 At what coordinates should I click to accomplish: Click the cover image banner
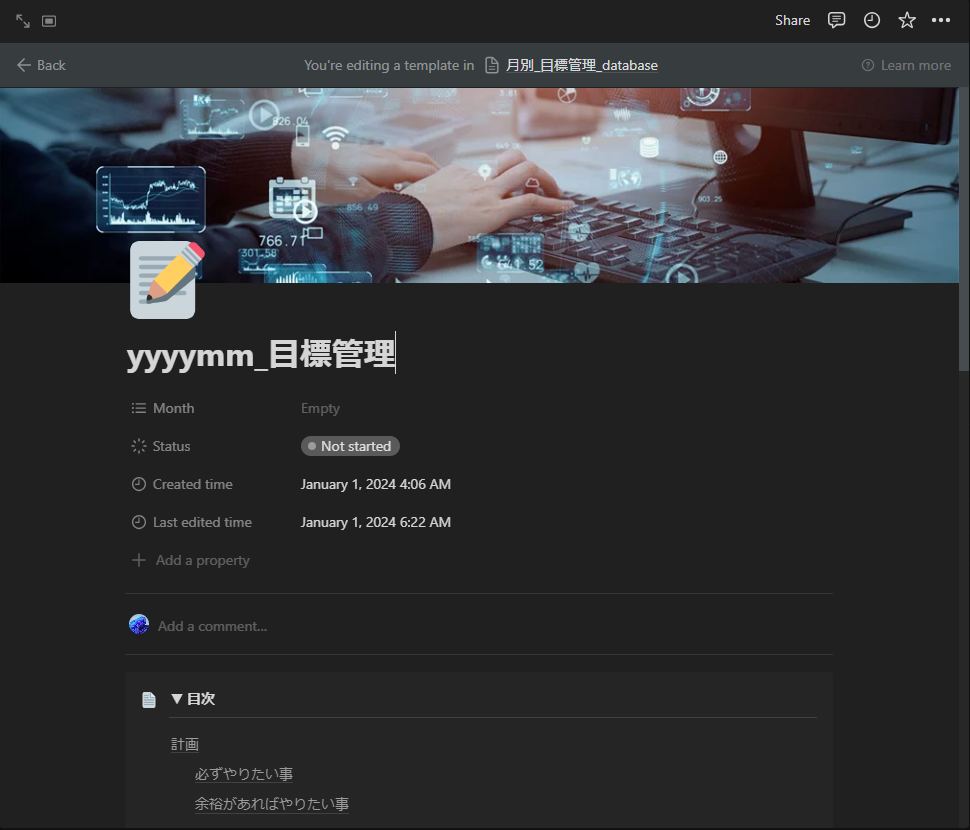pyautogui.click(x=479, y=185)
